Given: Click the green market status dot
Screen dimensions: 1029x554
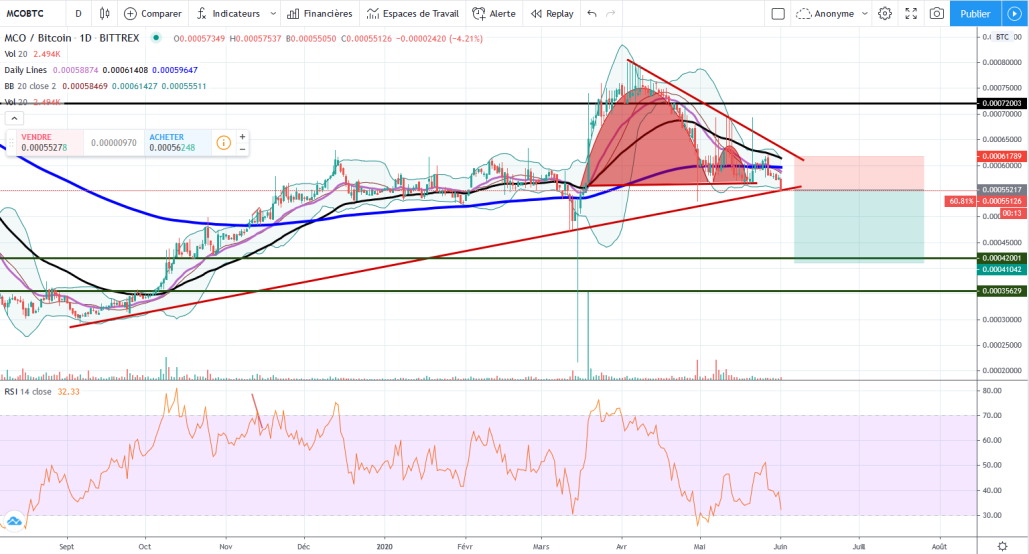Looking at the screenshot, I should pos(156,38).
